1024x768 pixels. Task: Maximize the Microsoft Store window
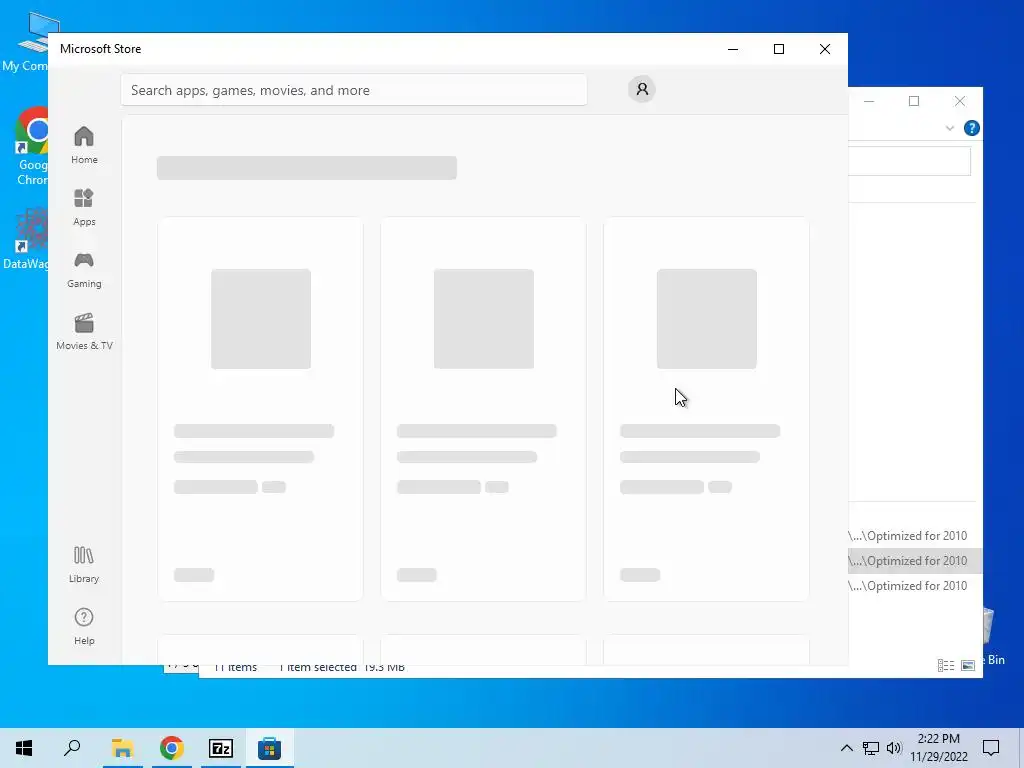778,49
